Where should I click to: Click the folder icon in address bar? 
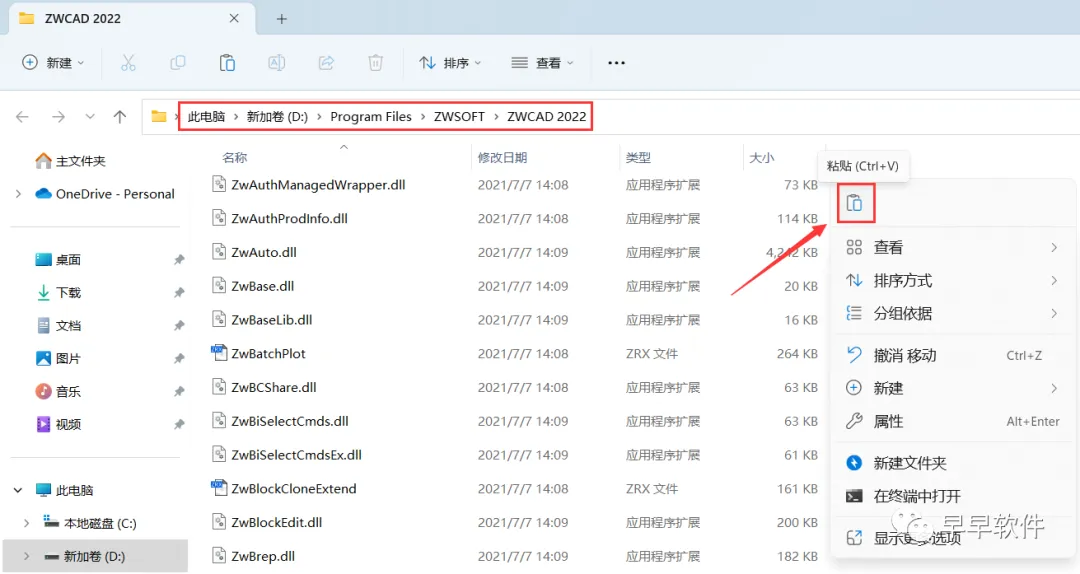click(159, 116)
